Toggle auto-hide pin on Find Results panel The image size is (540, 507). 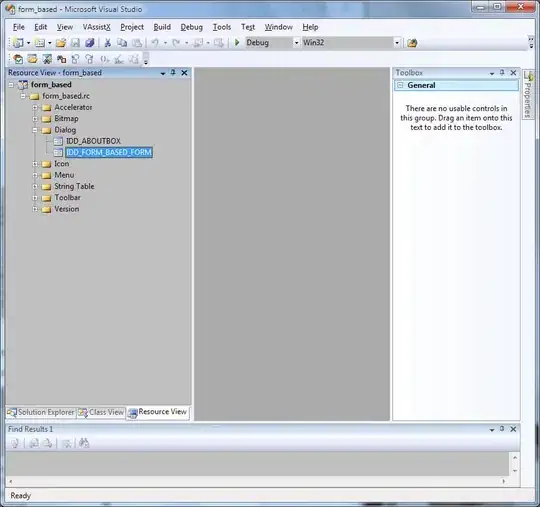click(502, 429)
